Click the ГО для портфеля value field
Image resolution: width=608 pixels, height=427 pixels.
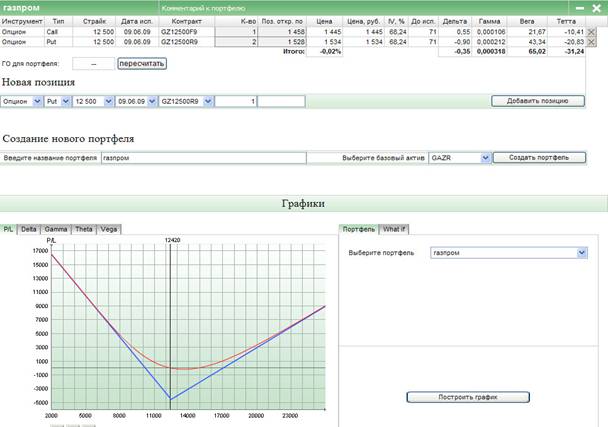click(93, 64)
